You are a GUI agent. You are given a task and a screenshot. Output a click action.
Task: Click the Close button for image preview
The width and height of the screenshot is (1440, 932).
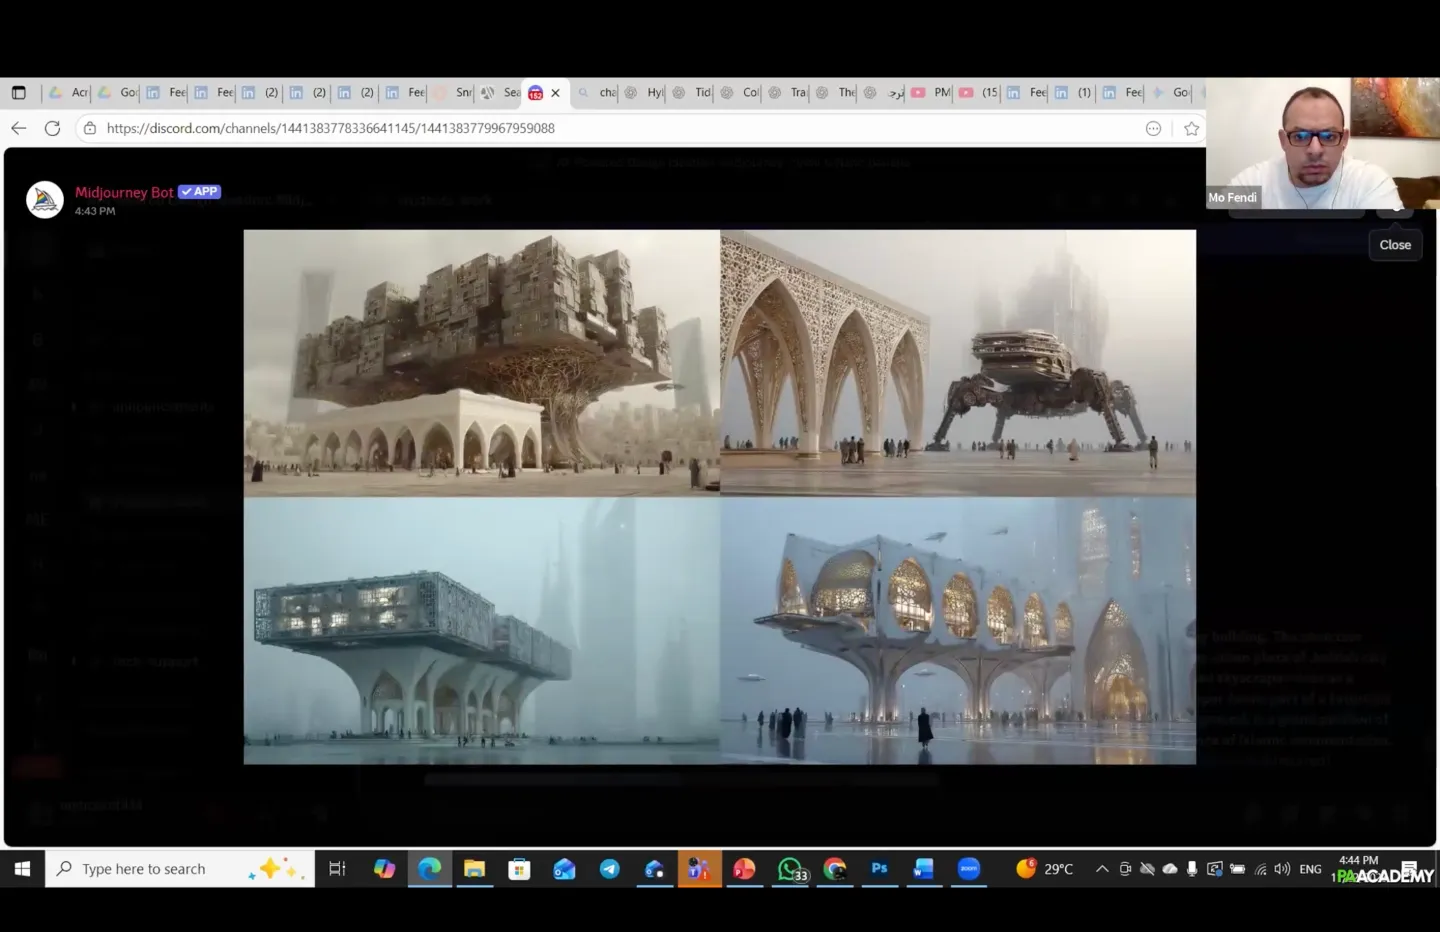pos(1394,245)
